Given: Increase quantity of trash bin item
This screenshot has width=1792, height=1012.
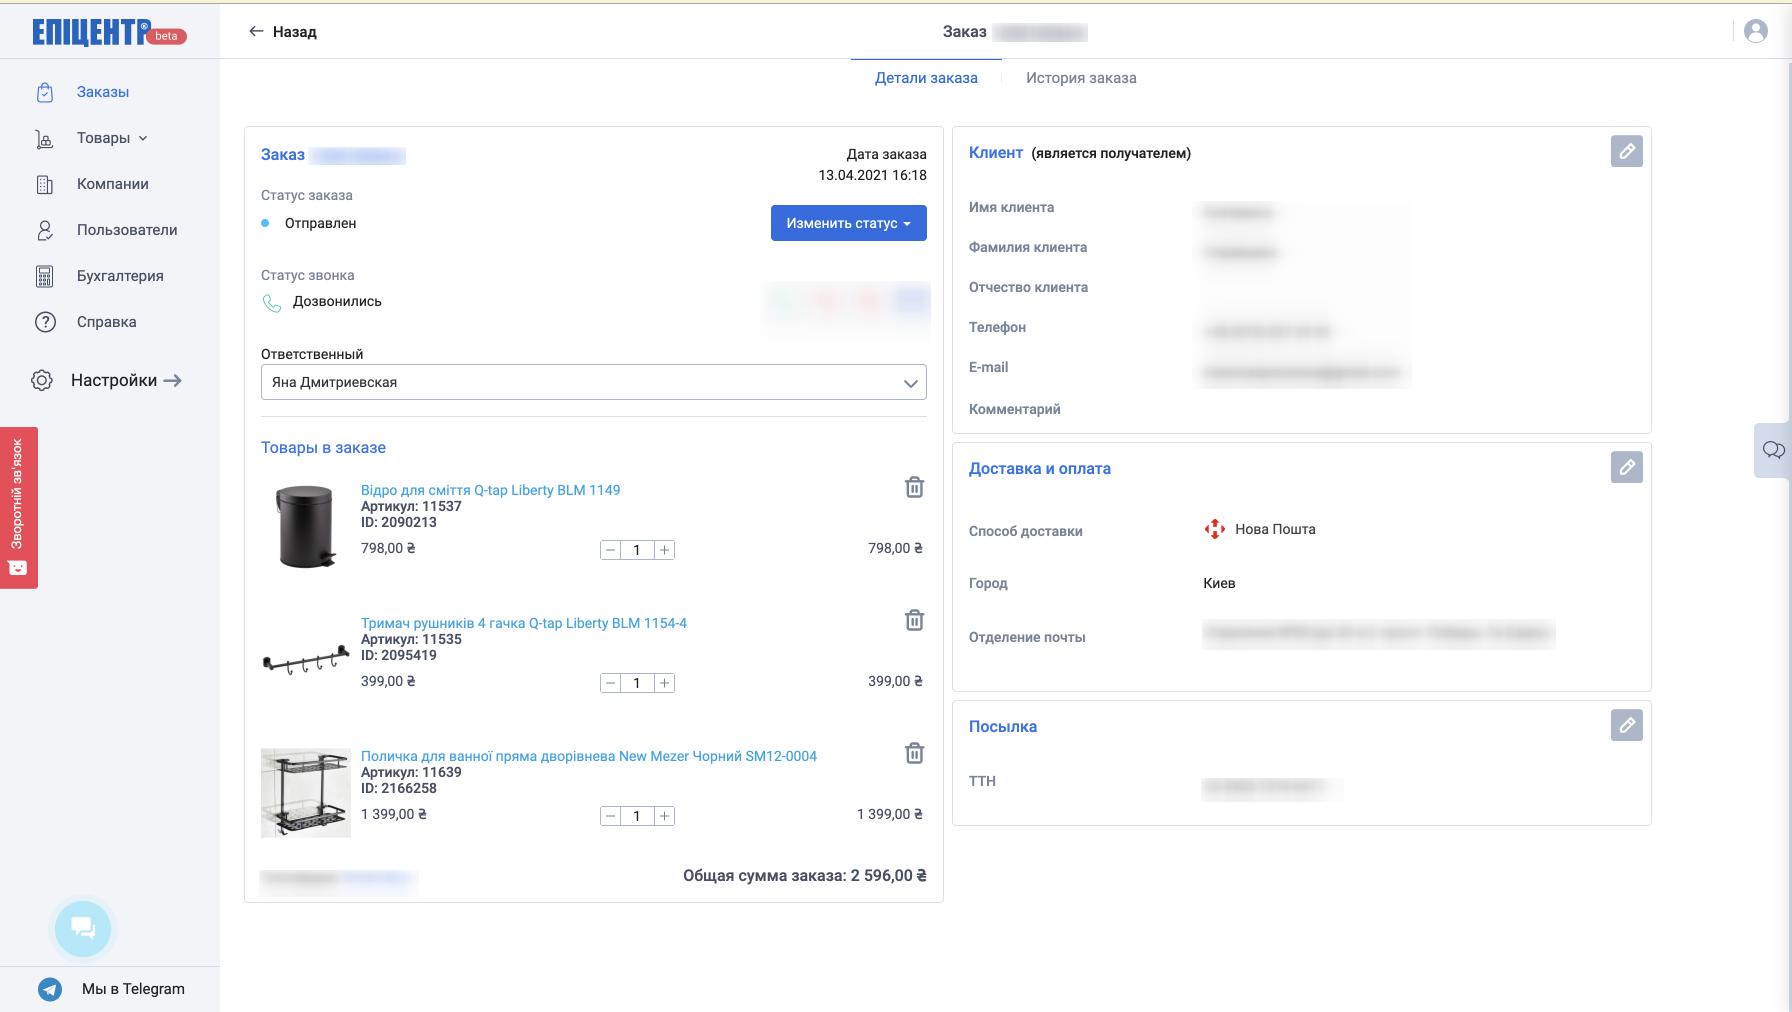Looking at the screenshot, I should [x=664, y=550].
